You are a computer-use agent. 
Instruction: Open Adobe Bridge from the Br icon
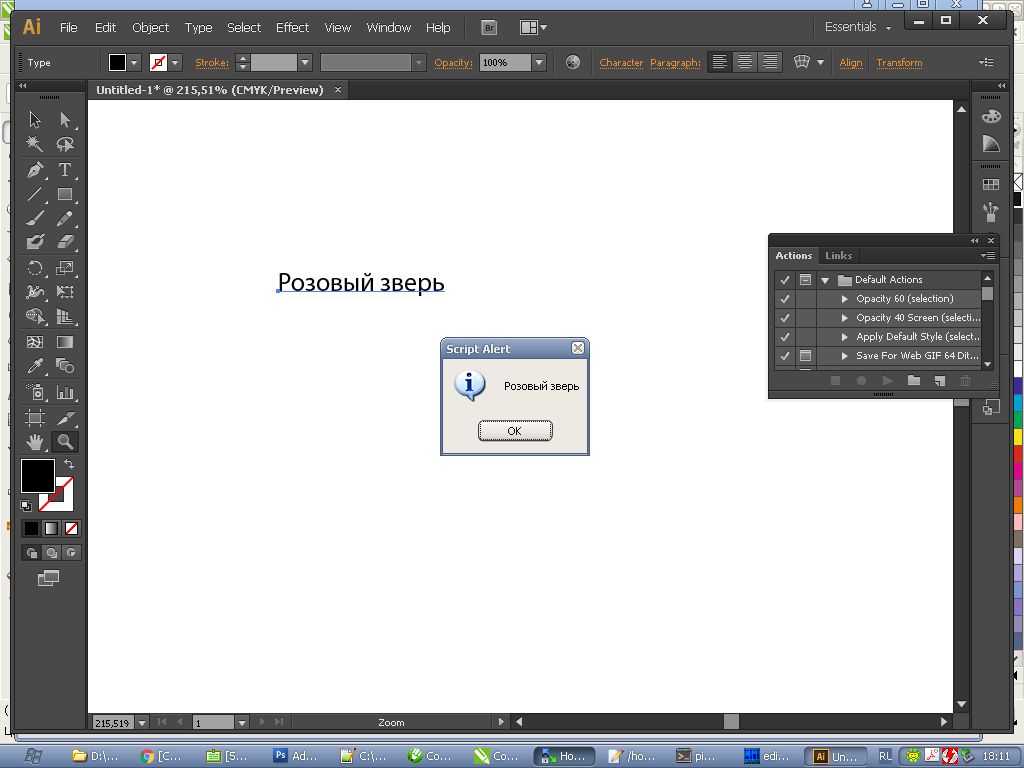[489, 27]
